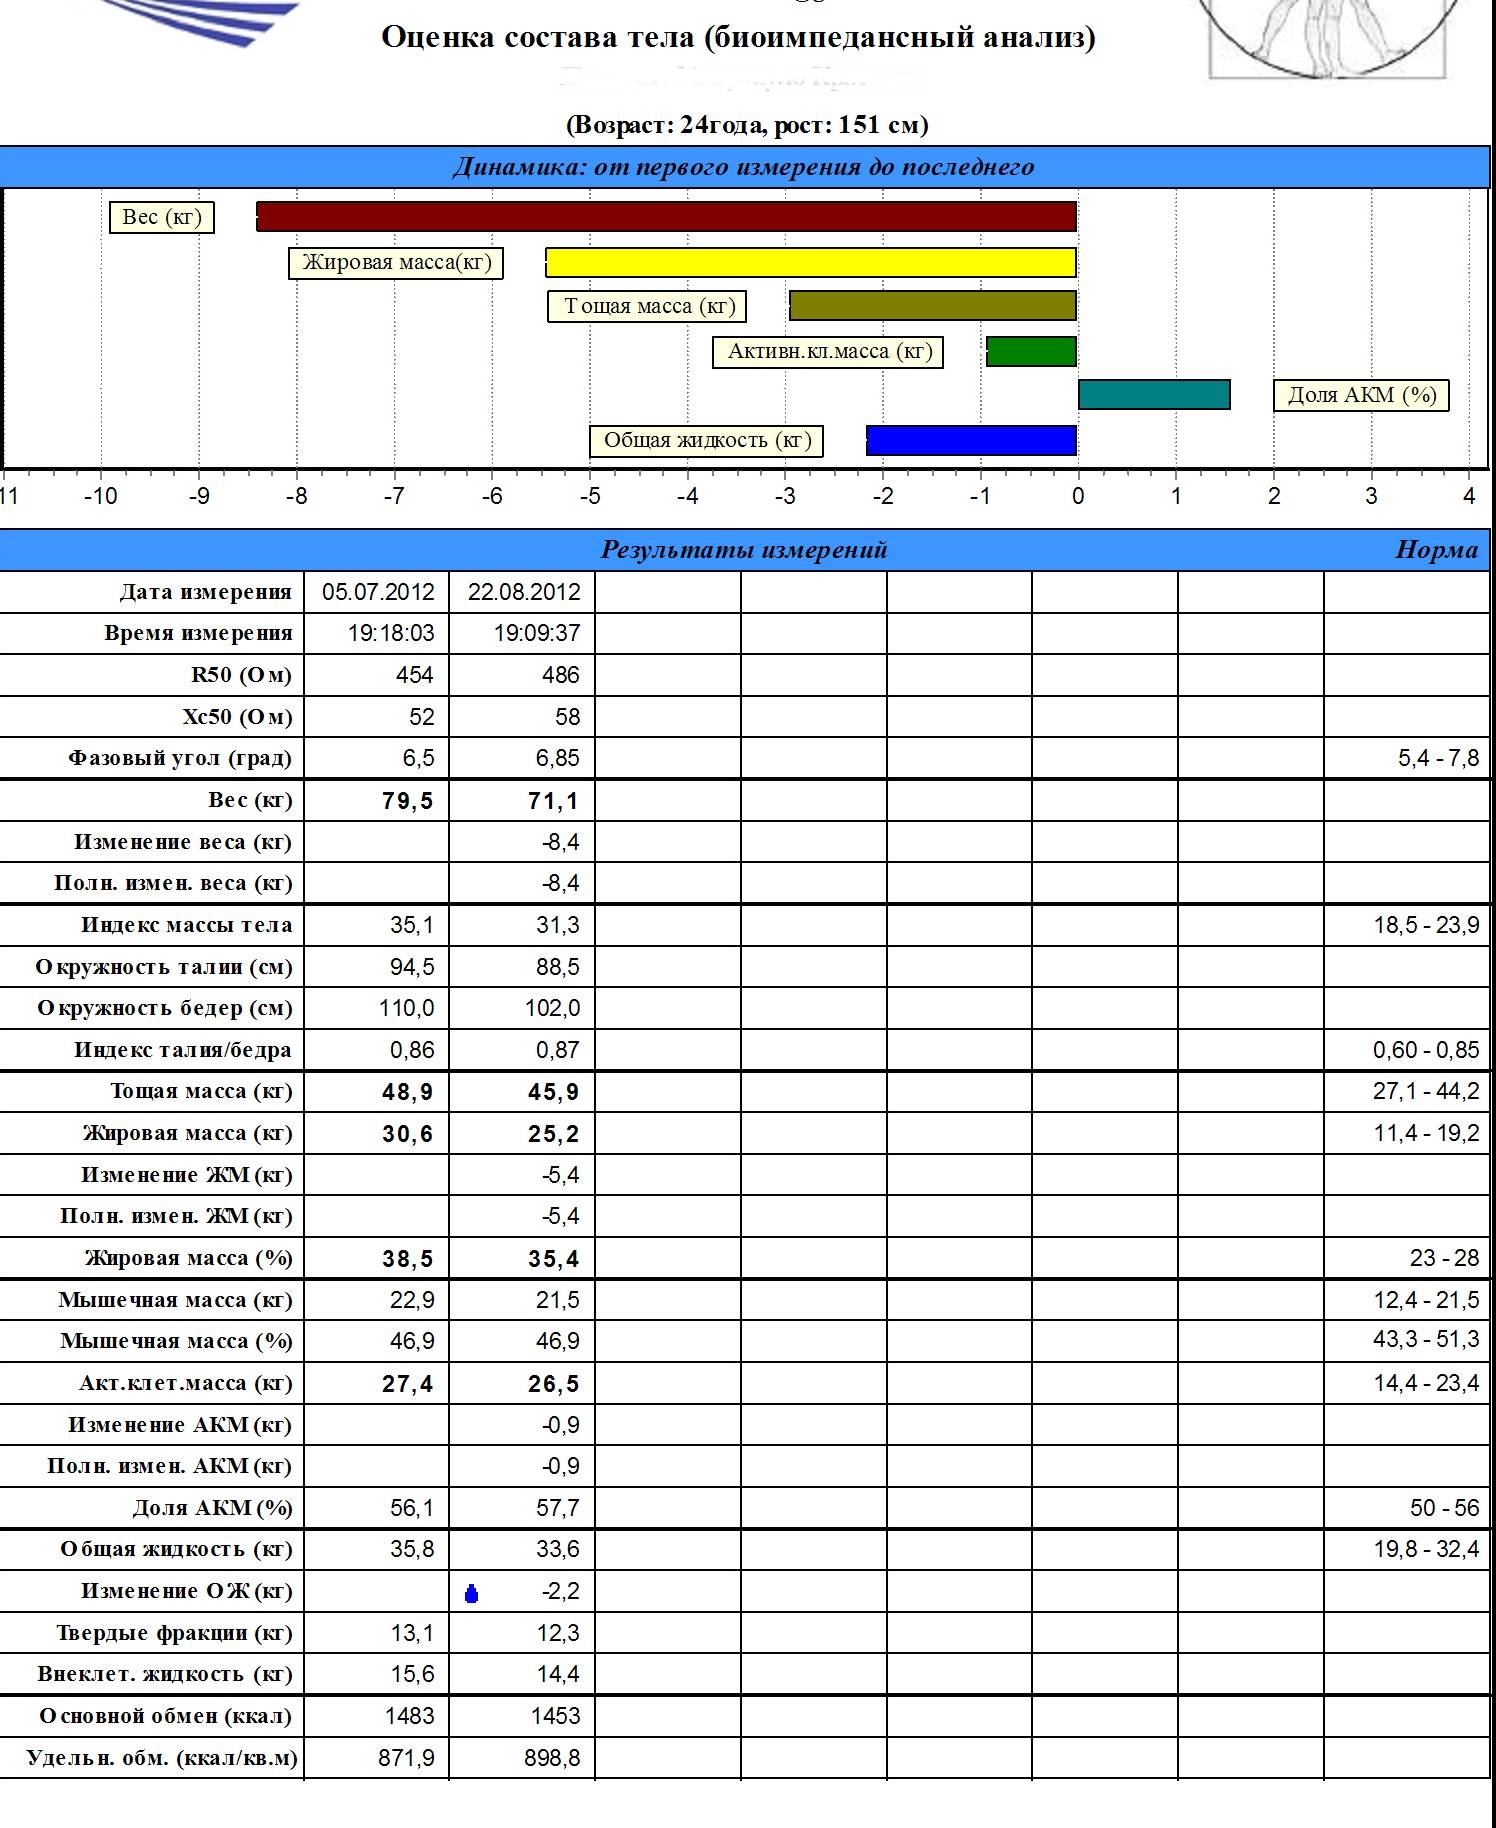Click the Норма column header
1496x1828 pixels.
(x=1436, y=550)
